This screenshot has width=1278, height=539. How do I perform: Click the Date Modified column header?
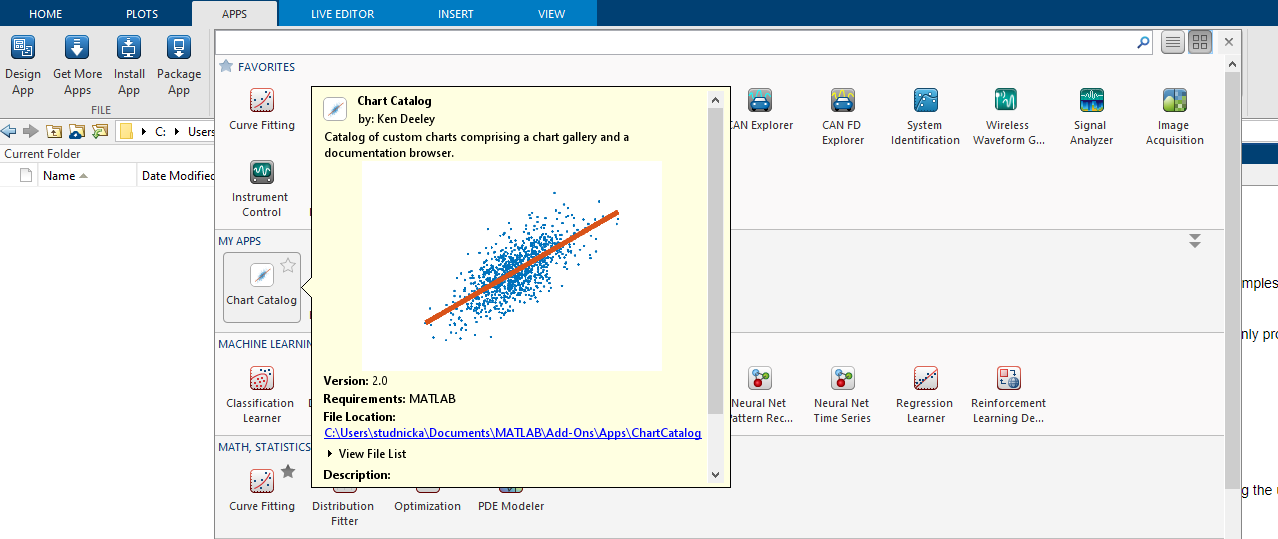178,176
